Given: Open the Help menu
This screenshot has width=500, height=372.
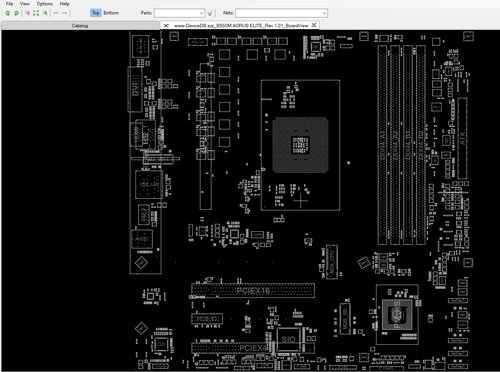Looking at the screenshot, I should [64, 4].
